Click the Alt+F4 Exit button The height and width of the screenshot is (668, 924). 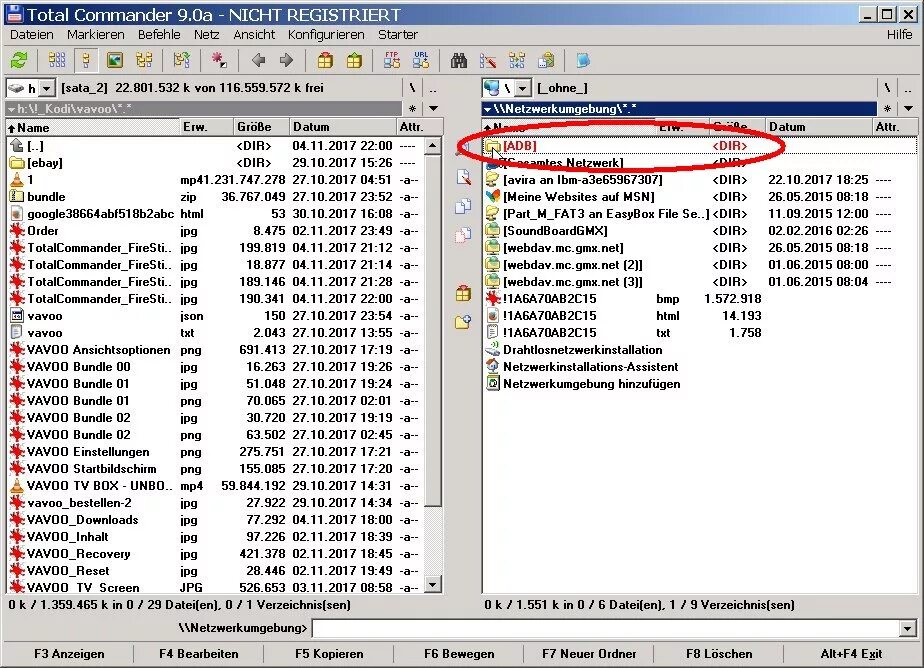coord(851,654)
